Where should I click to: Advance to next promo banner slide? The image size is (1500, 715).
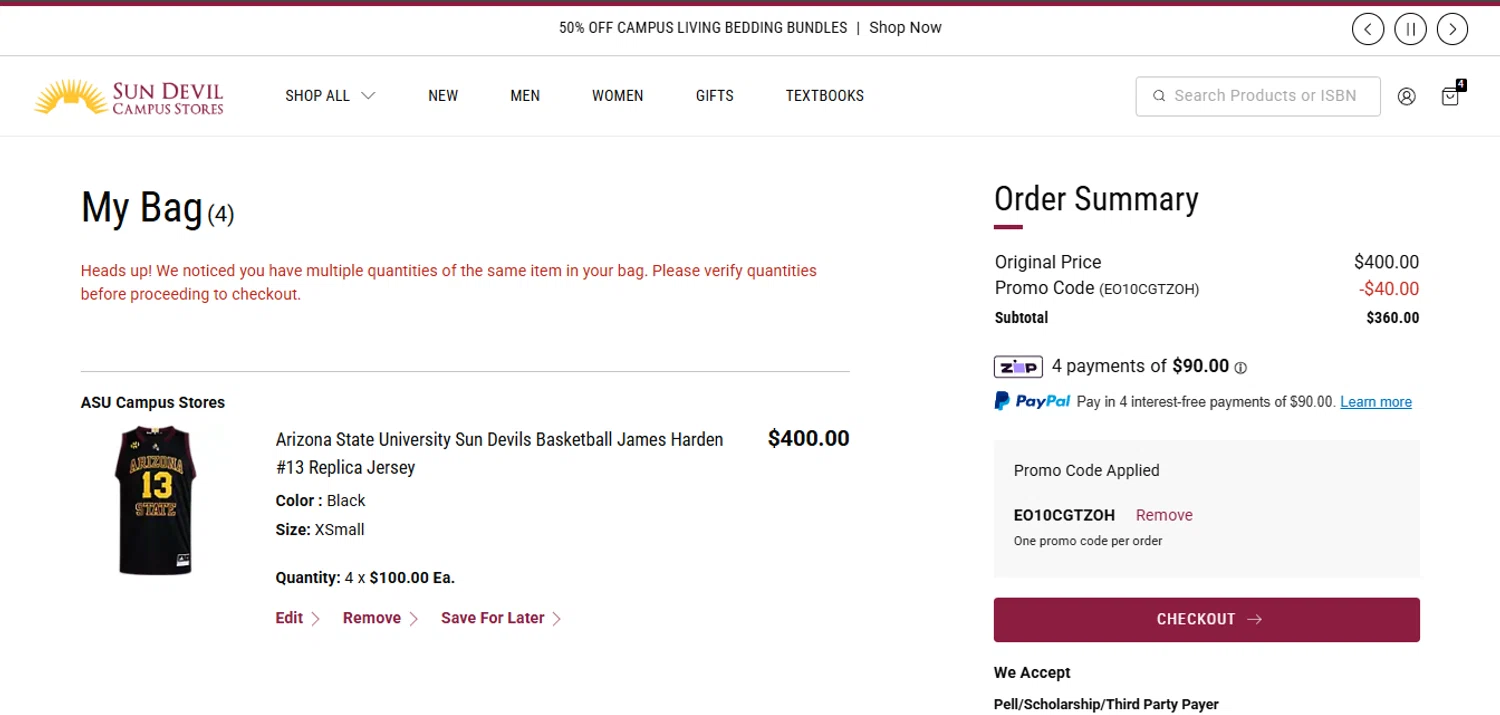1452,28
